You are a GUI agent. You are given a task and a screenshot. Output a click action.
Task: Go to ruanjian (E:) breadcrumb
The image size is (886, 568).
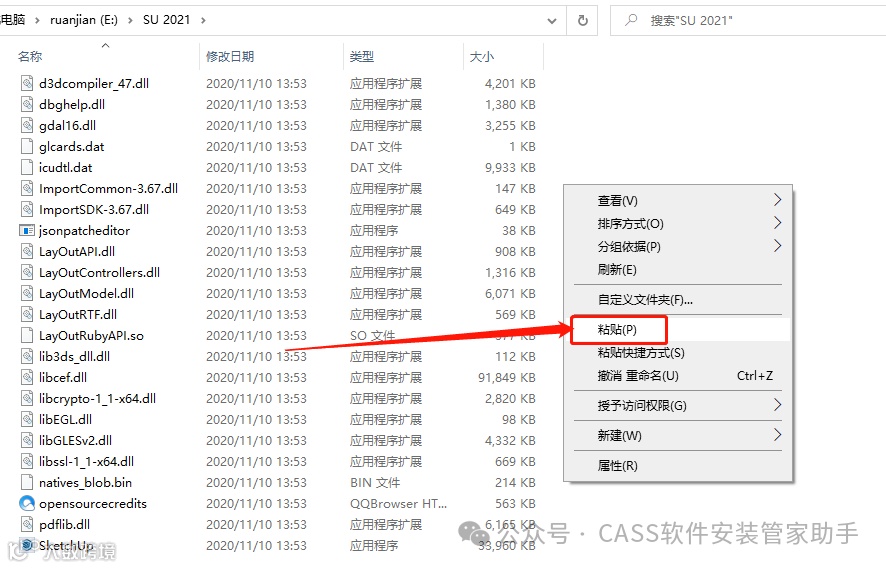pos(84,20)
